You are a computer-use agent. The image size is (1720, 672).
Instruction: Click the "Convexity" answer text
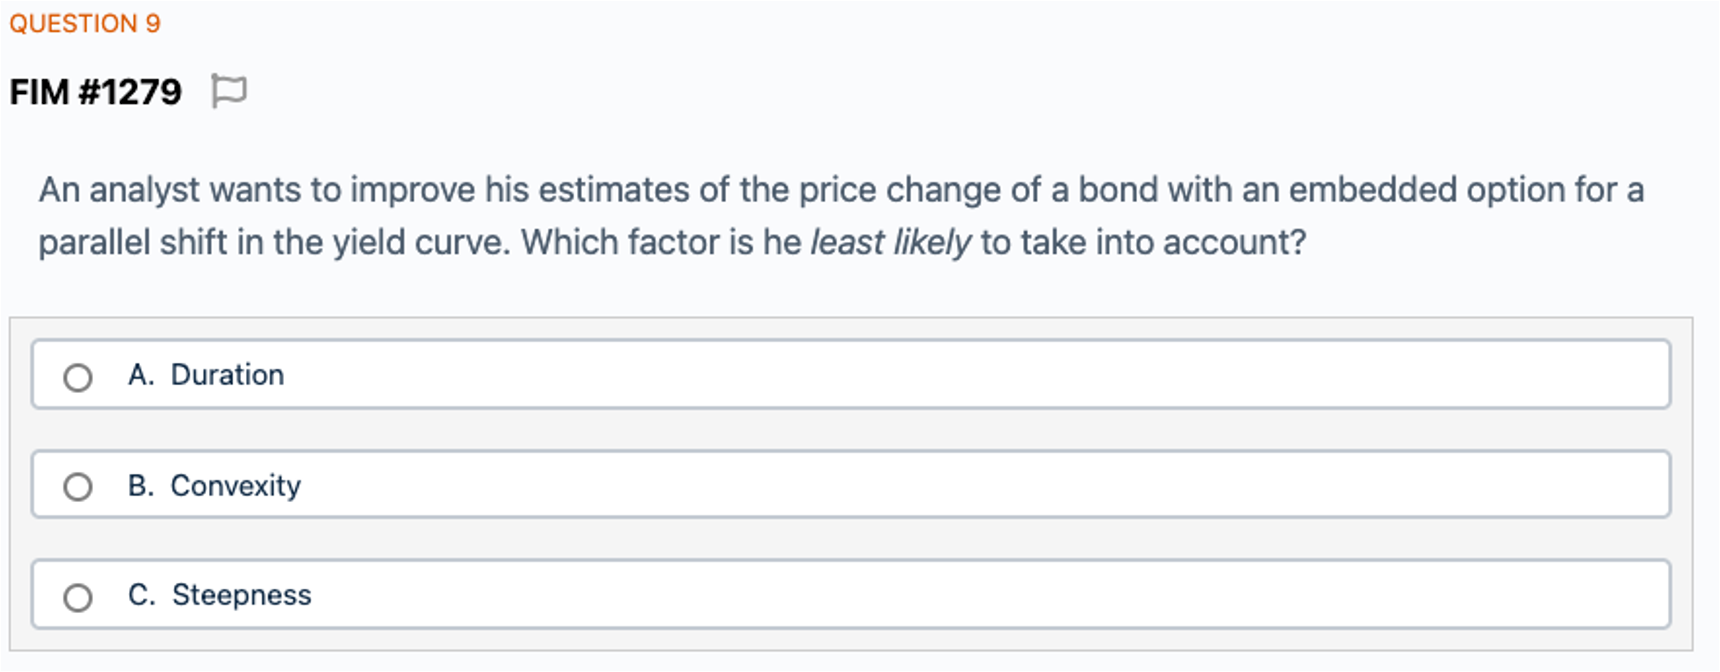pos(235,486)
